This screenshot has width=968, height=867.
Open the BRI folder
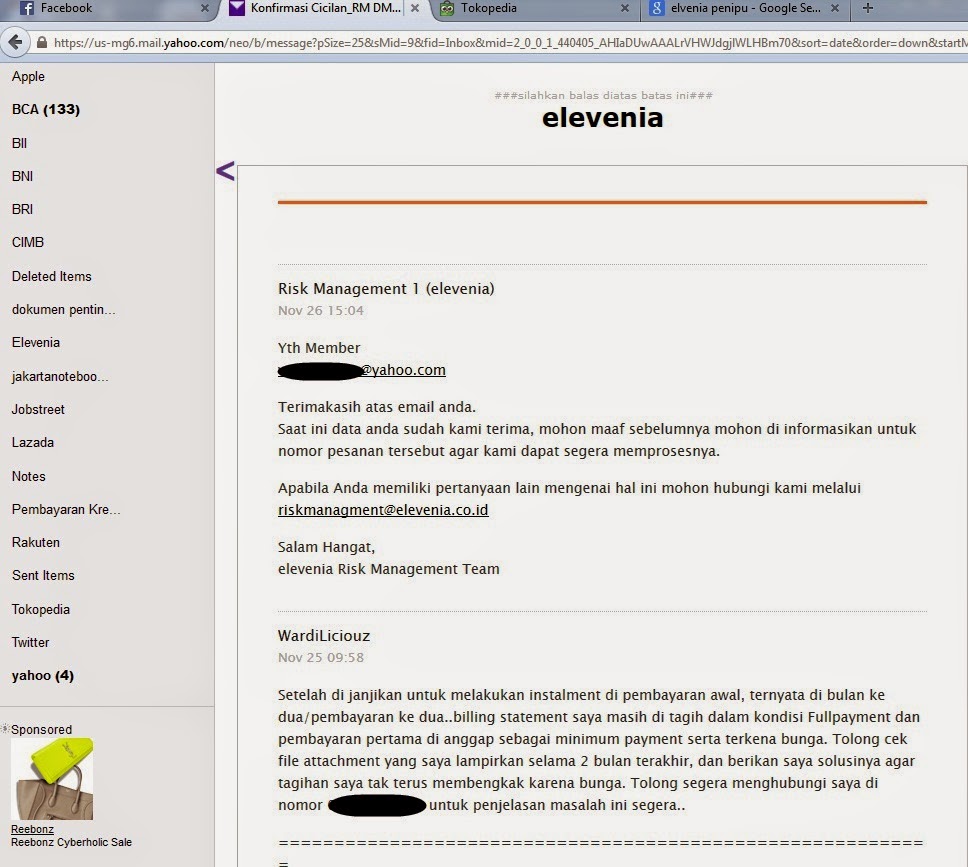22,209
